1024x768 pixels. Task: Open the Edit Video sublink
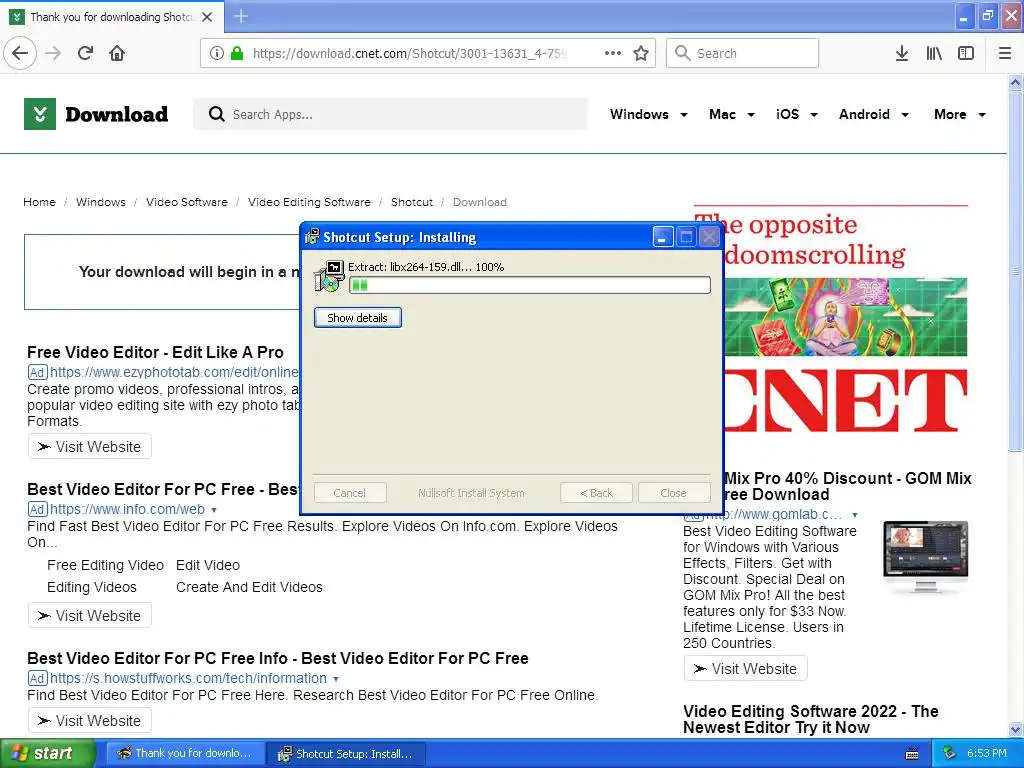208,566
